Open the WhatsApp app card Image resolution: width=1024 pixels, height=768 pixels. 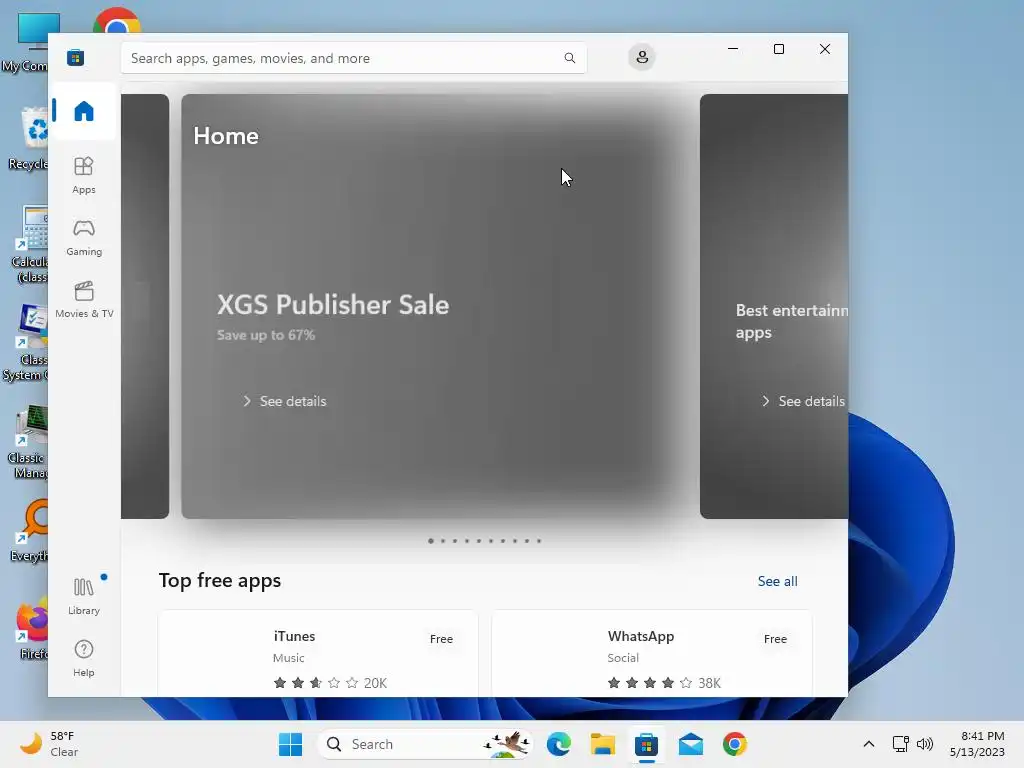(652, 653)
